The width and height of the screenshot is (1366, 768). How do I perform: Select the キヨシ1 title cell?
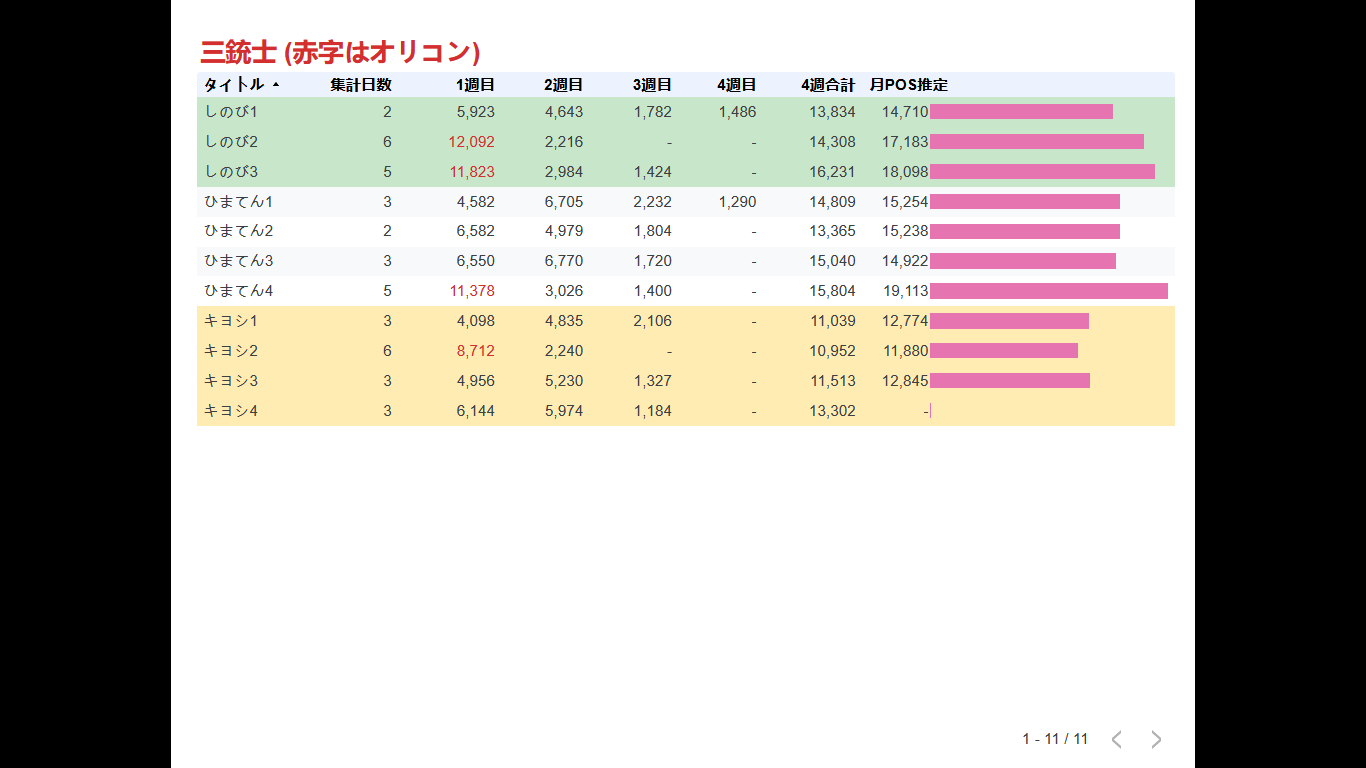pyautogui.click(x=231, y=321)
